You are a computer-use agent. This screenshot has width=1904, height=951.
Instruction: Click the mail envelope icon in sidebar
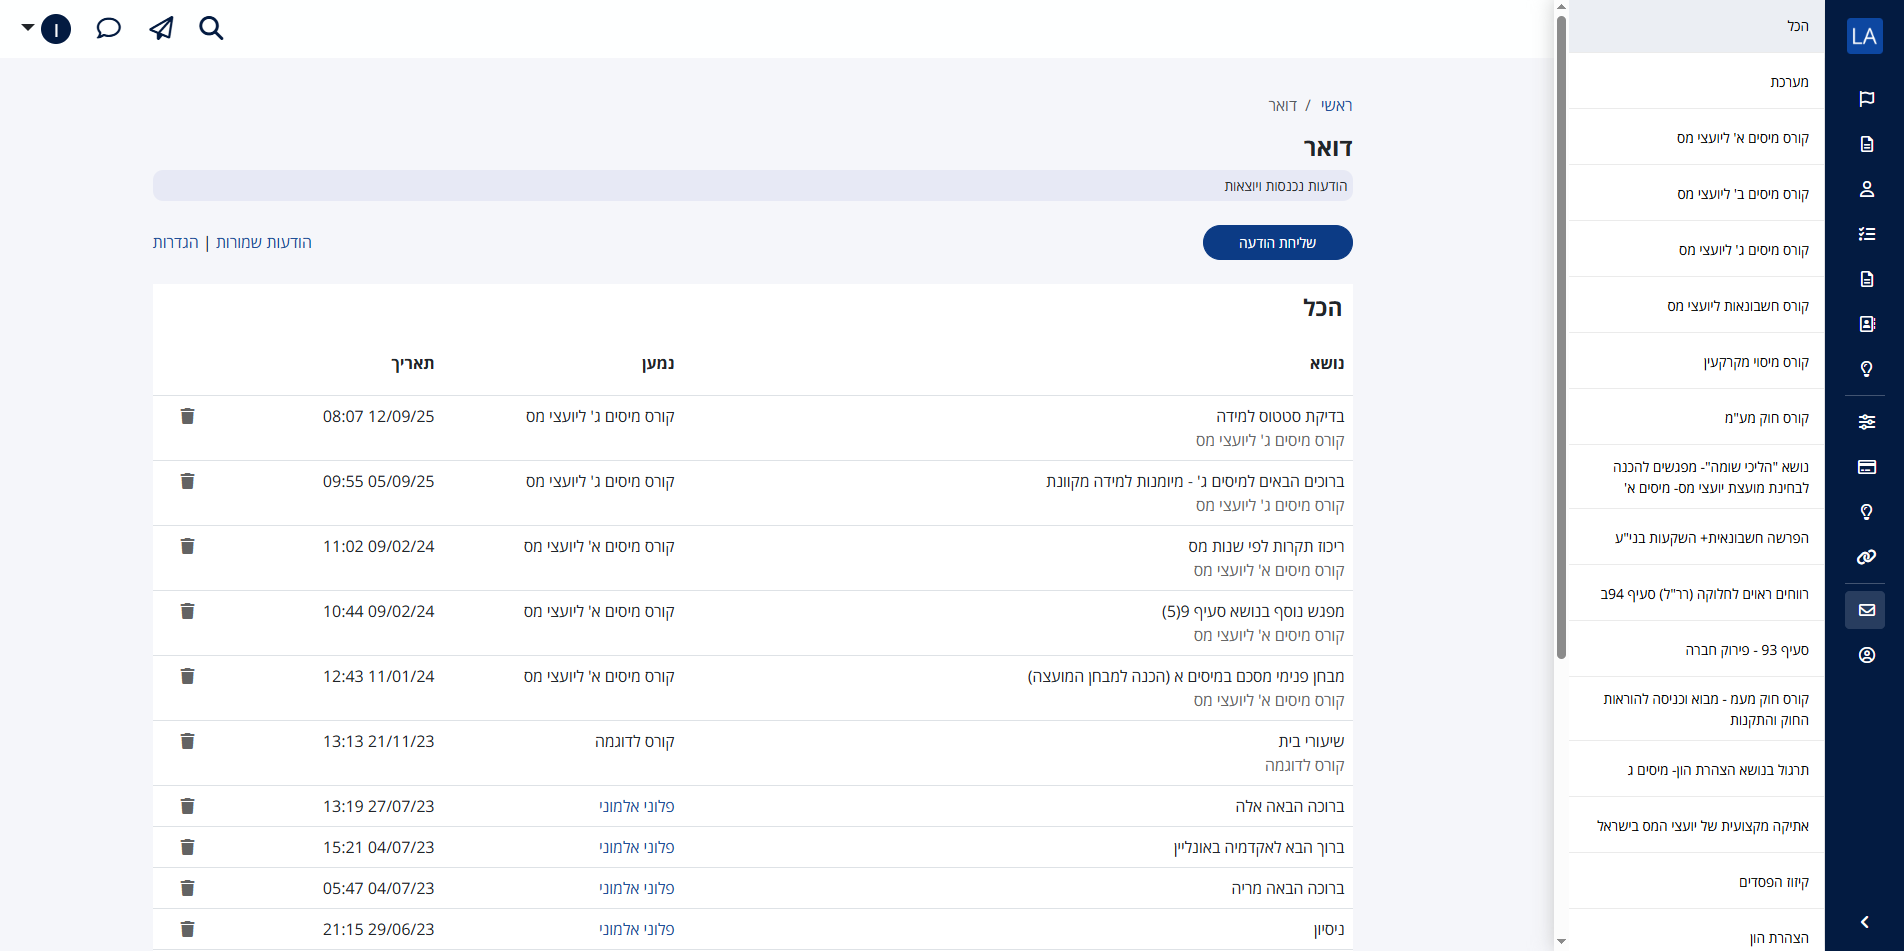1866,610
